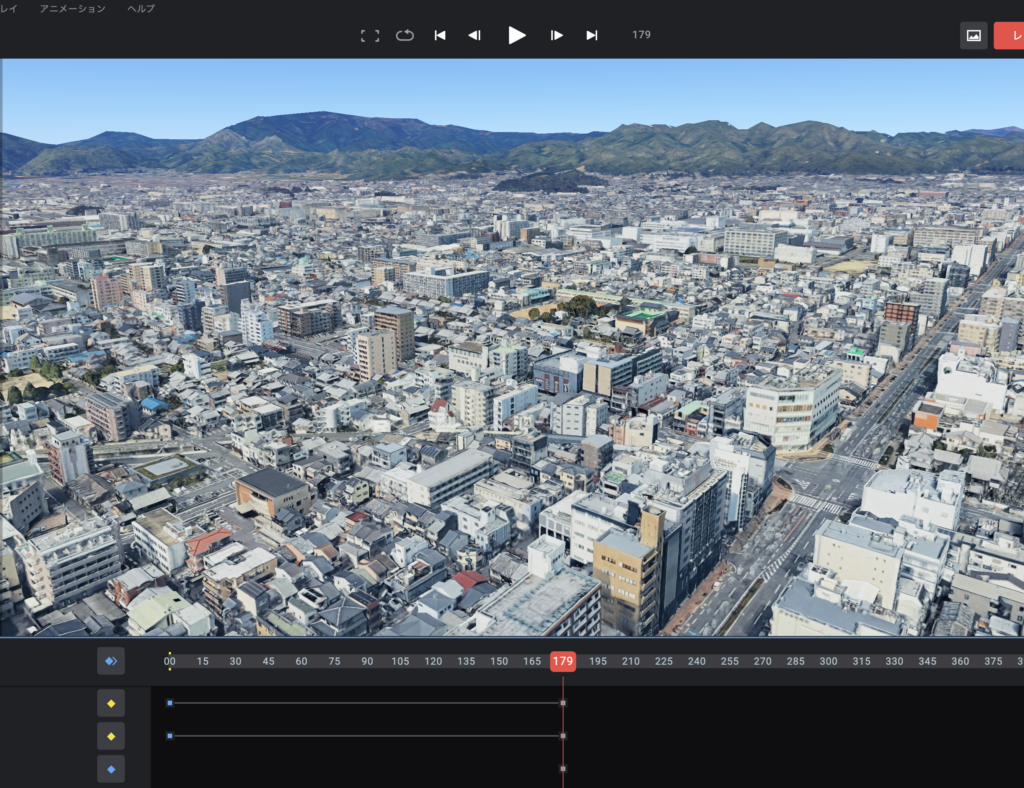Screen dimensions: 1024x788
Task: Toggle keyframe diamond for first attribute track
Action: coord(111,703)
